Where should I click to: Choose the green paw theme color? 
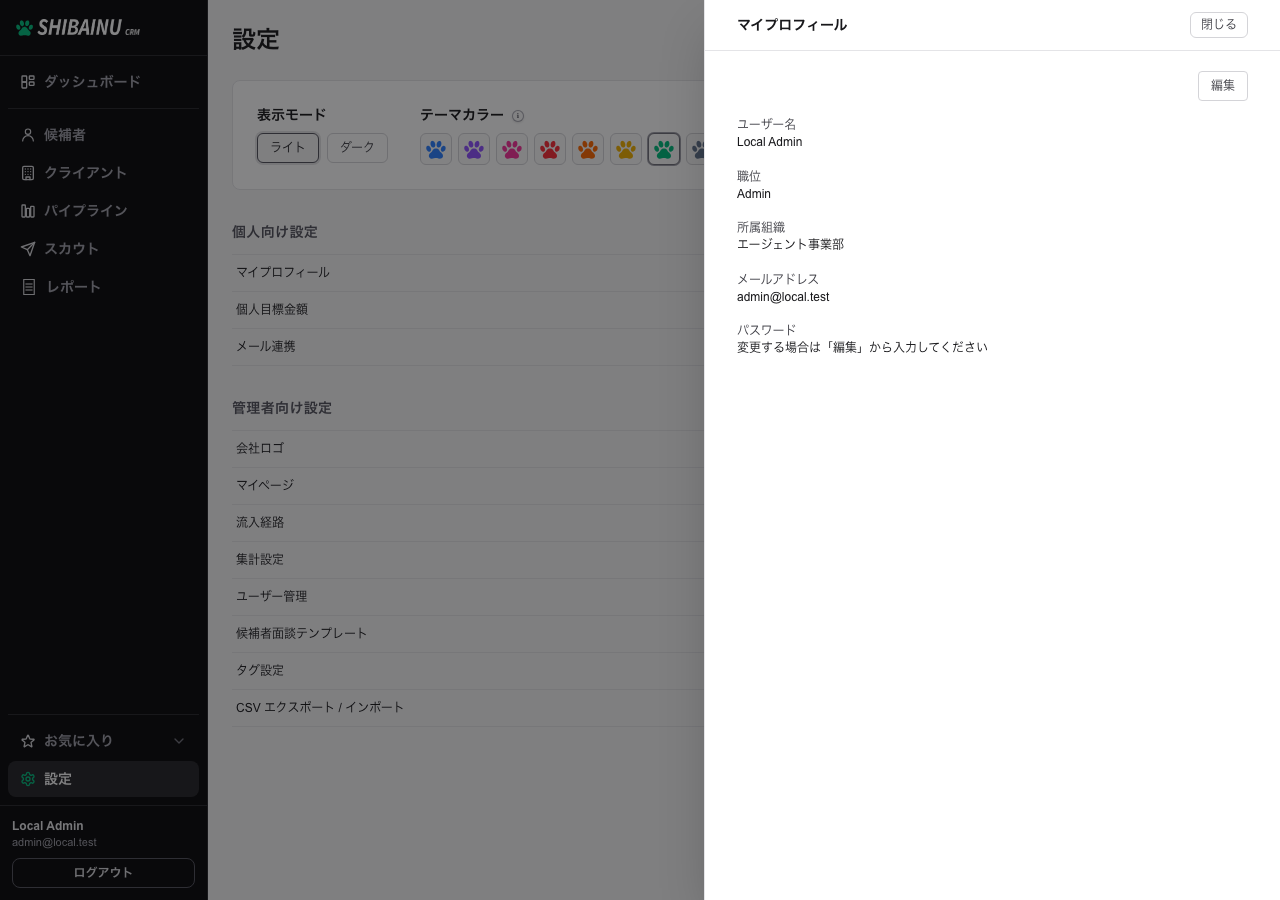pyautogui.click(x=664, y=149)
